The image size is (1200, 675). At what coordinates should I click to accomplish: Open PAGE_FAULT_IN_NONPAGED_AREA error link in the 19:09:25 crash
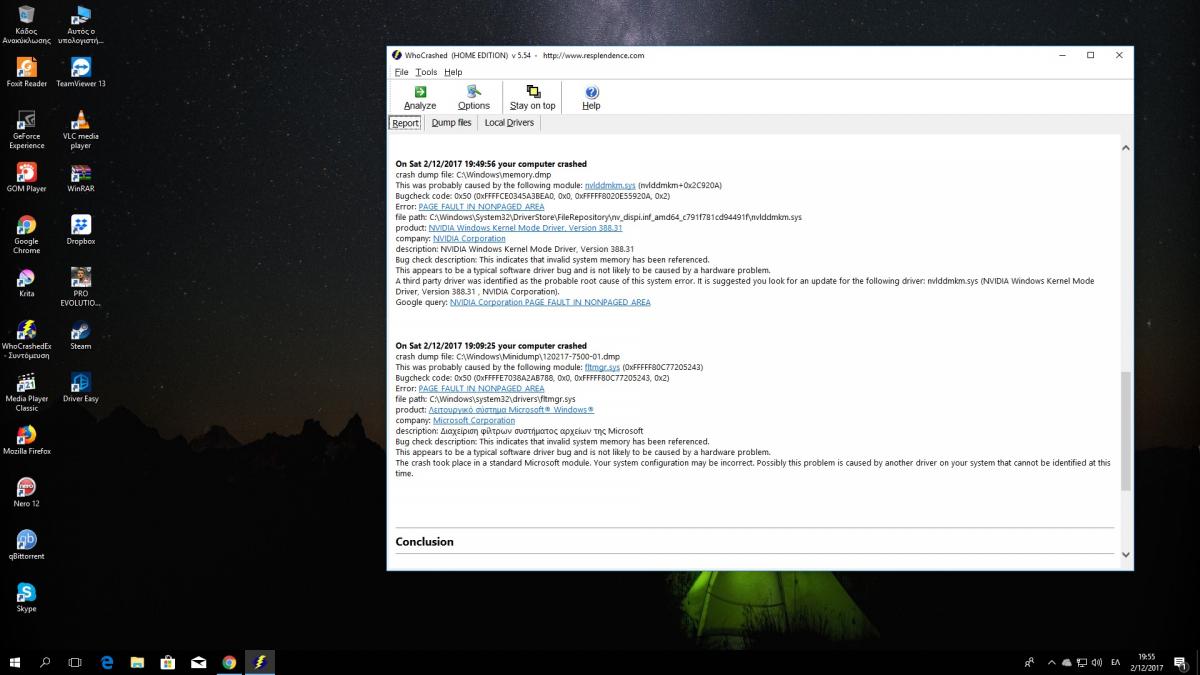pyautogui.click(x=481, y=388)
